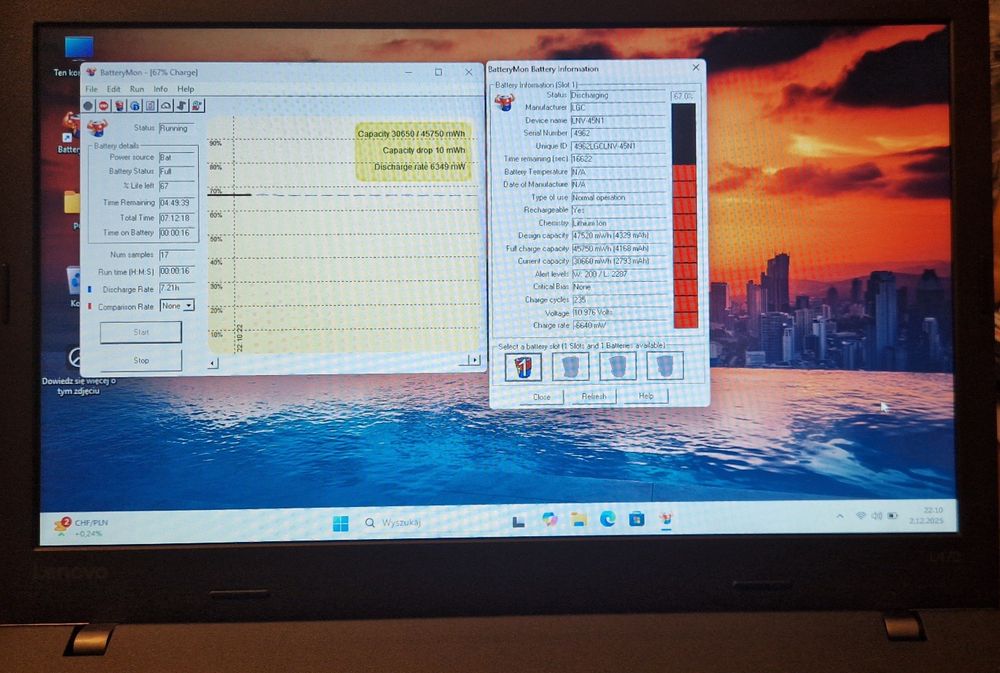
Task: Click the Stop button in BatteryMon
Action: (141, 360)
